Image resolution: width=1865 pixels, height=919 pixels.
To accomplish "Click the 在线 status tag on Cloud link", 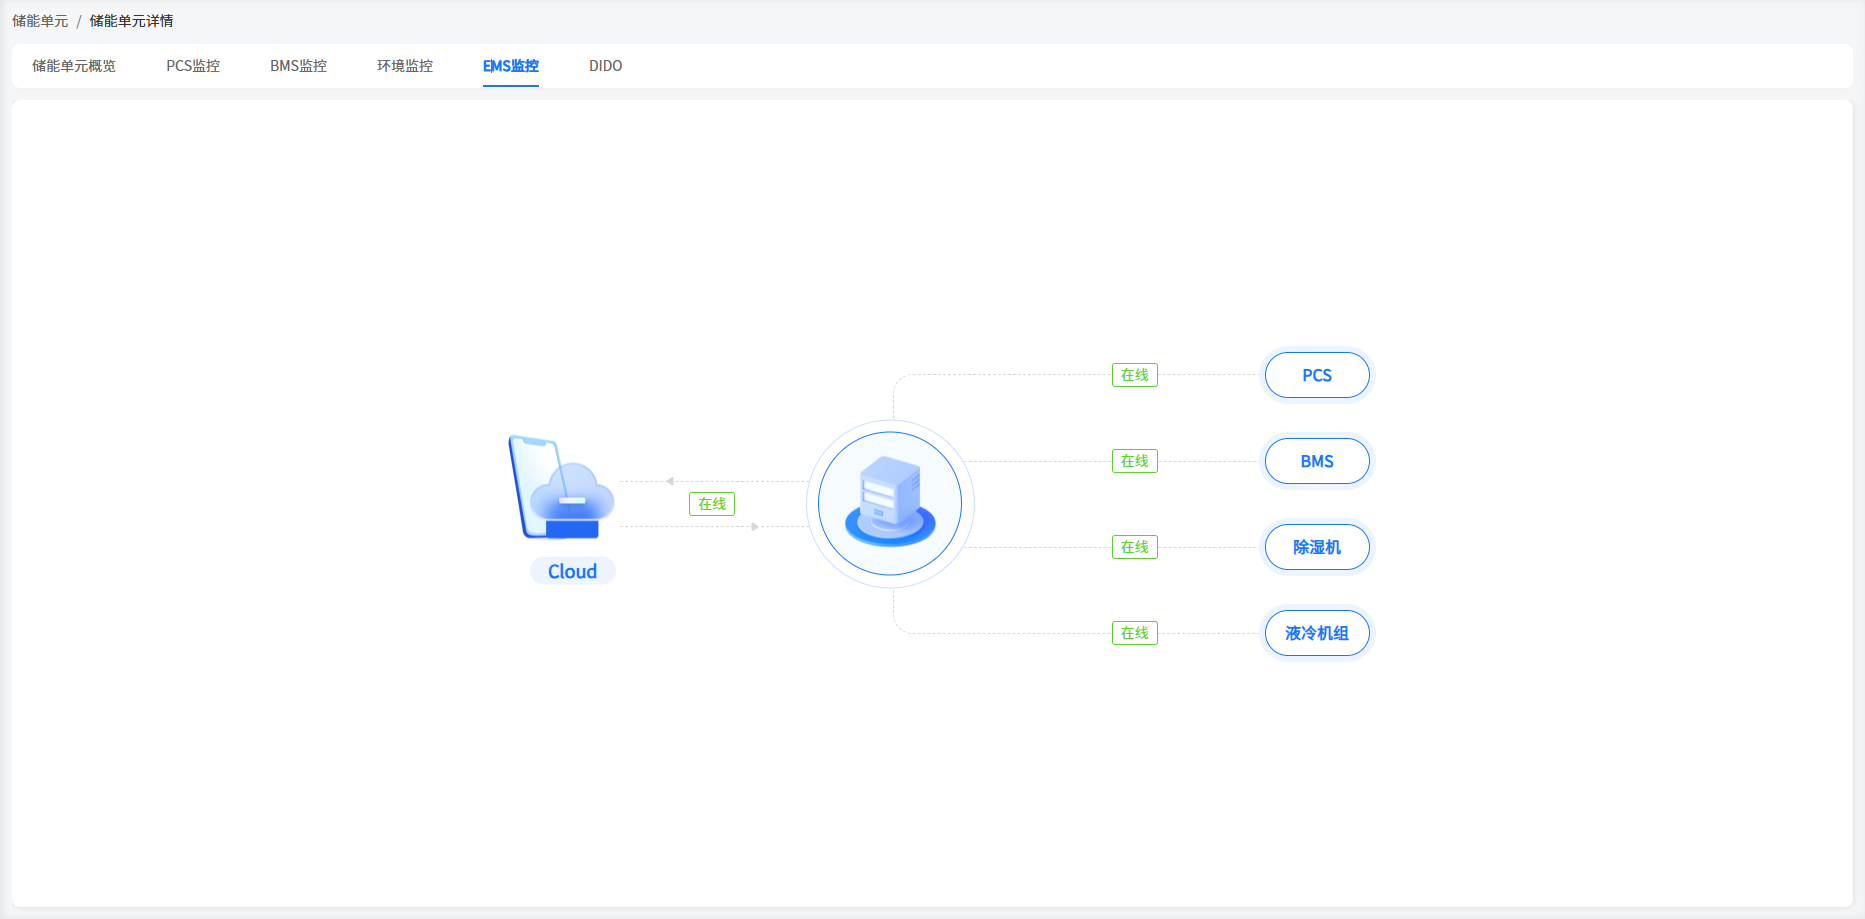I will coord(712,504).
